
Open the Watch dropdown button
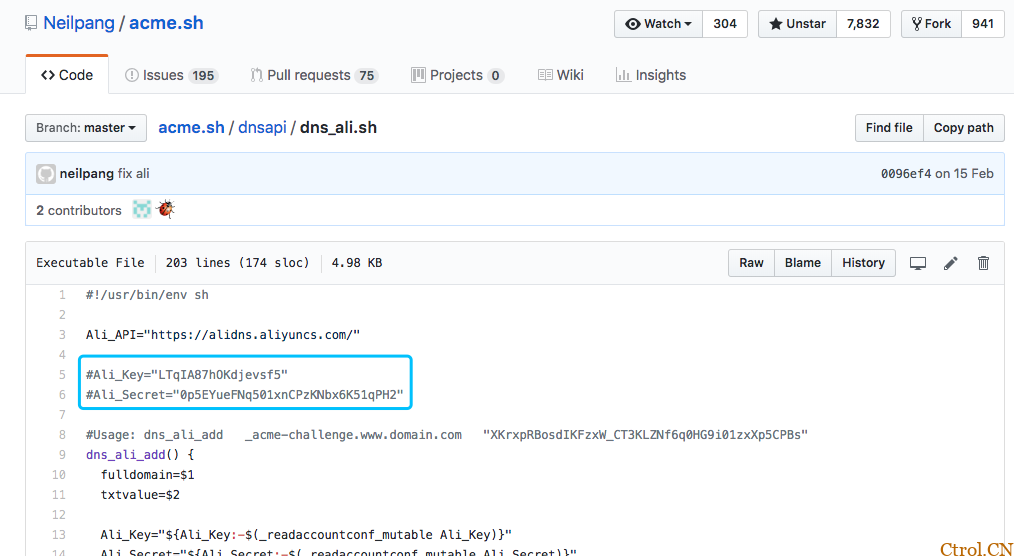(x=658, y=24)
